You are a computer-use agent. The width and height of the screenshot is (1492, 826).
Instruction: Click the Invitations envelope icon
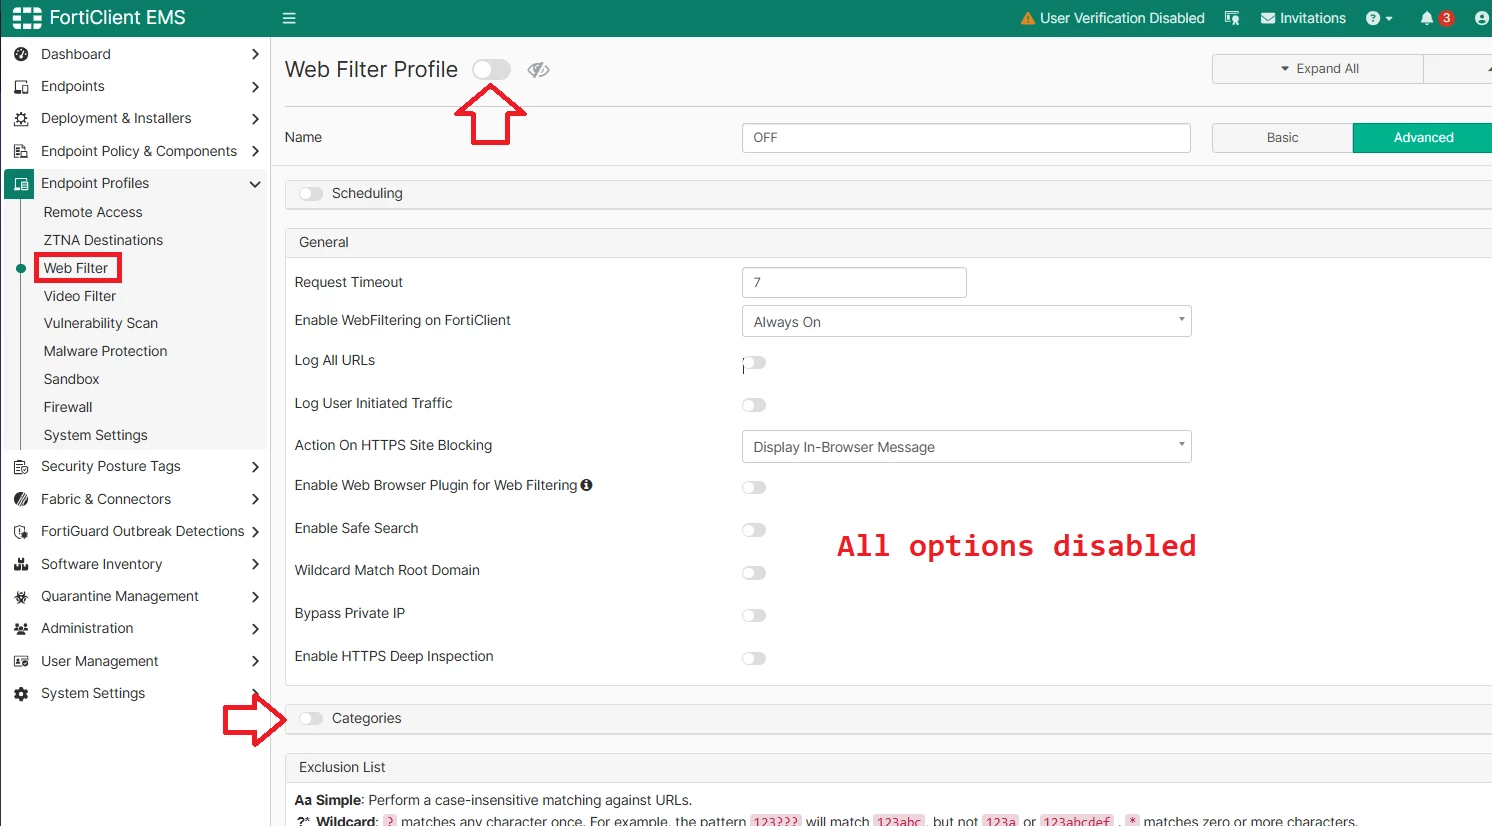click(1268, 18)
